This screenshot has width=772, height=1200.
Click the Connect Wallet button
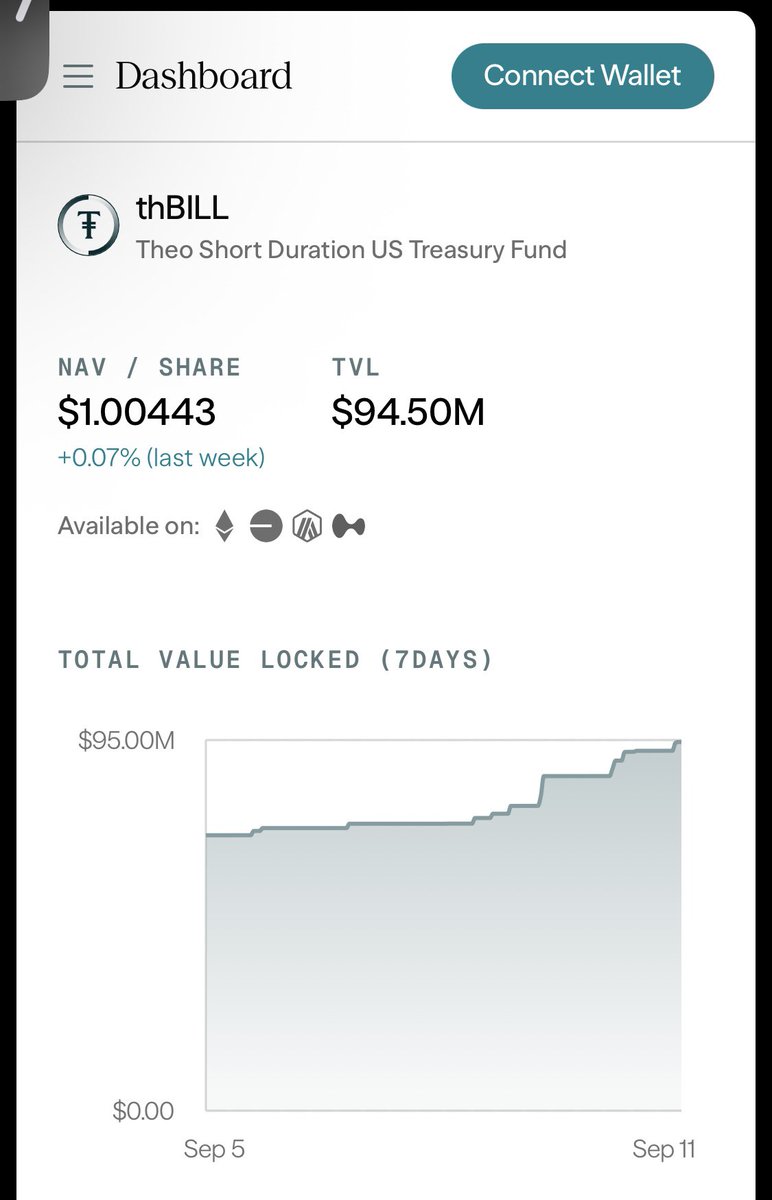pyautogui.click(x=583, y=76)
